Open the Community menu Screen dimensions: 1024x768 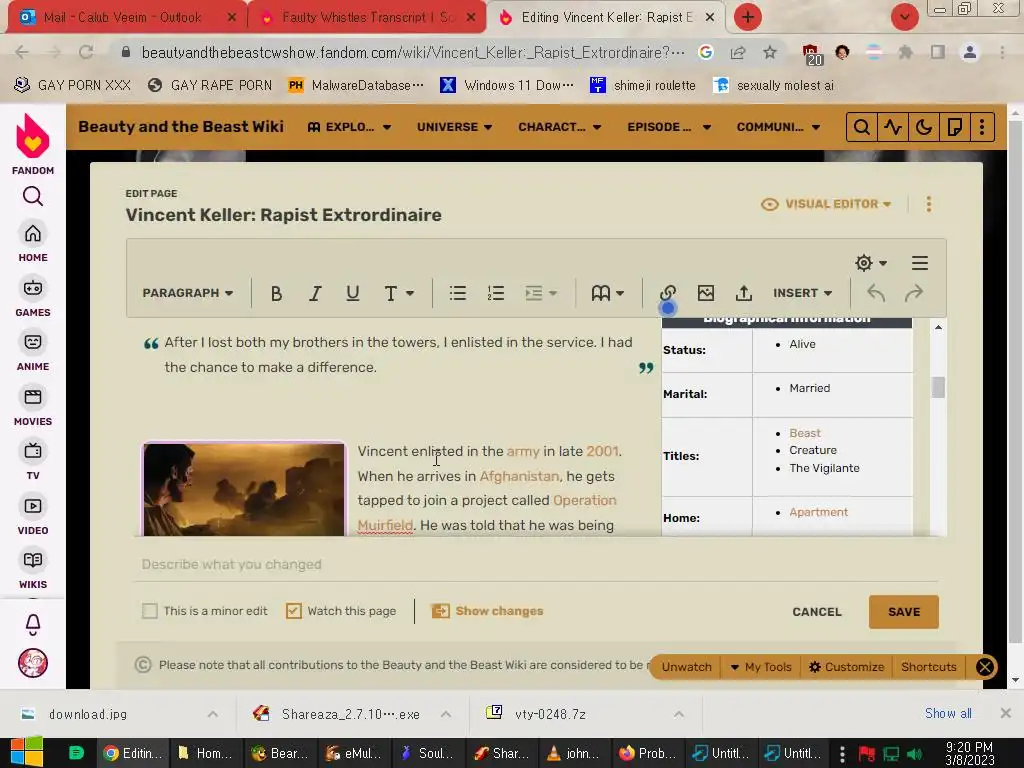point(778,127)
